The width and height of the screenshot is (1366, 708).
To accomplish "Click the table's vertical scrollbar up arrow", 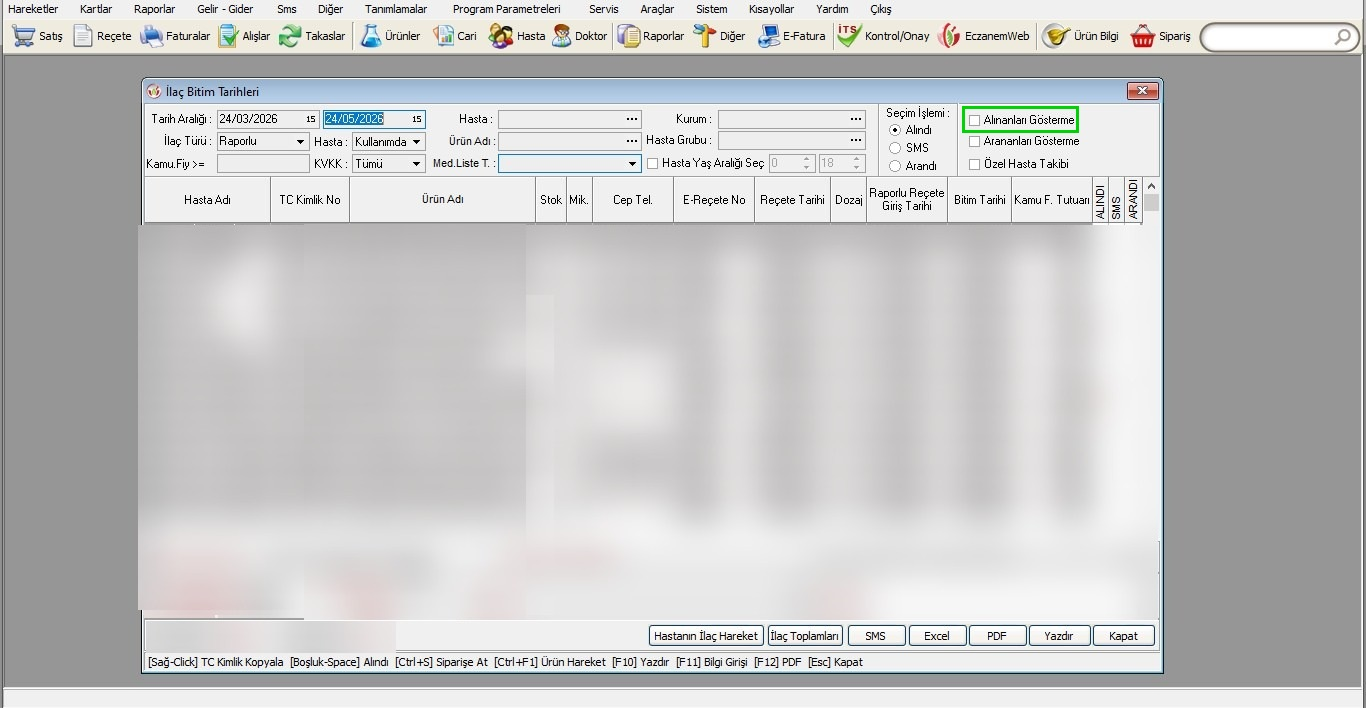I will (x=1152, y=187).
